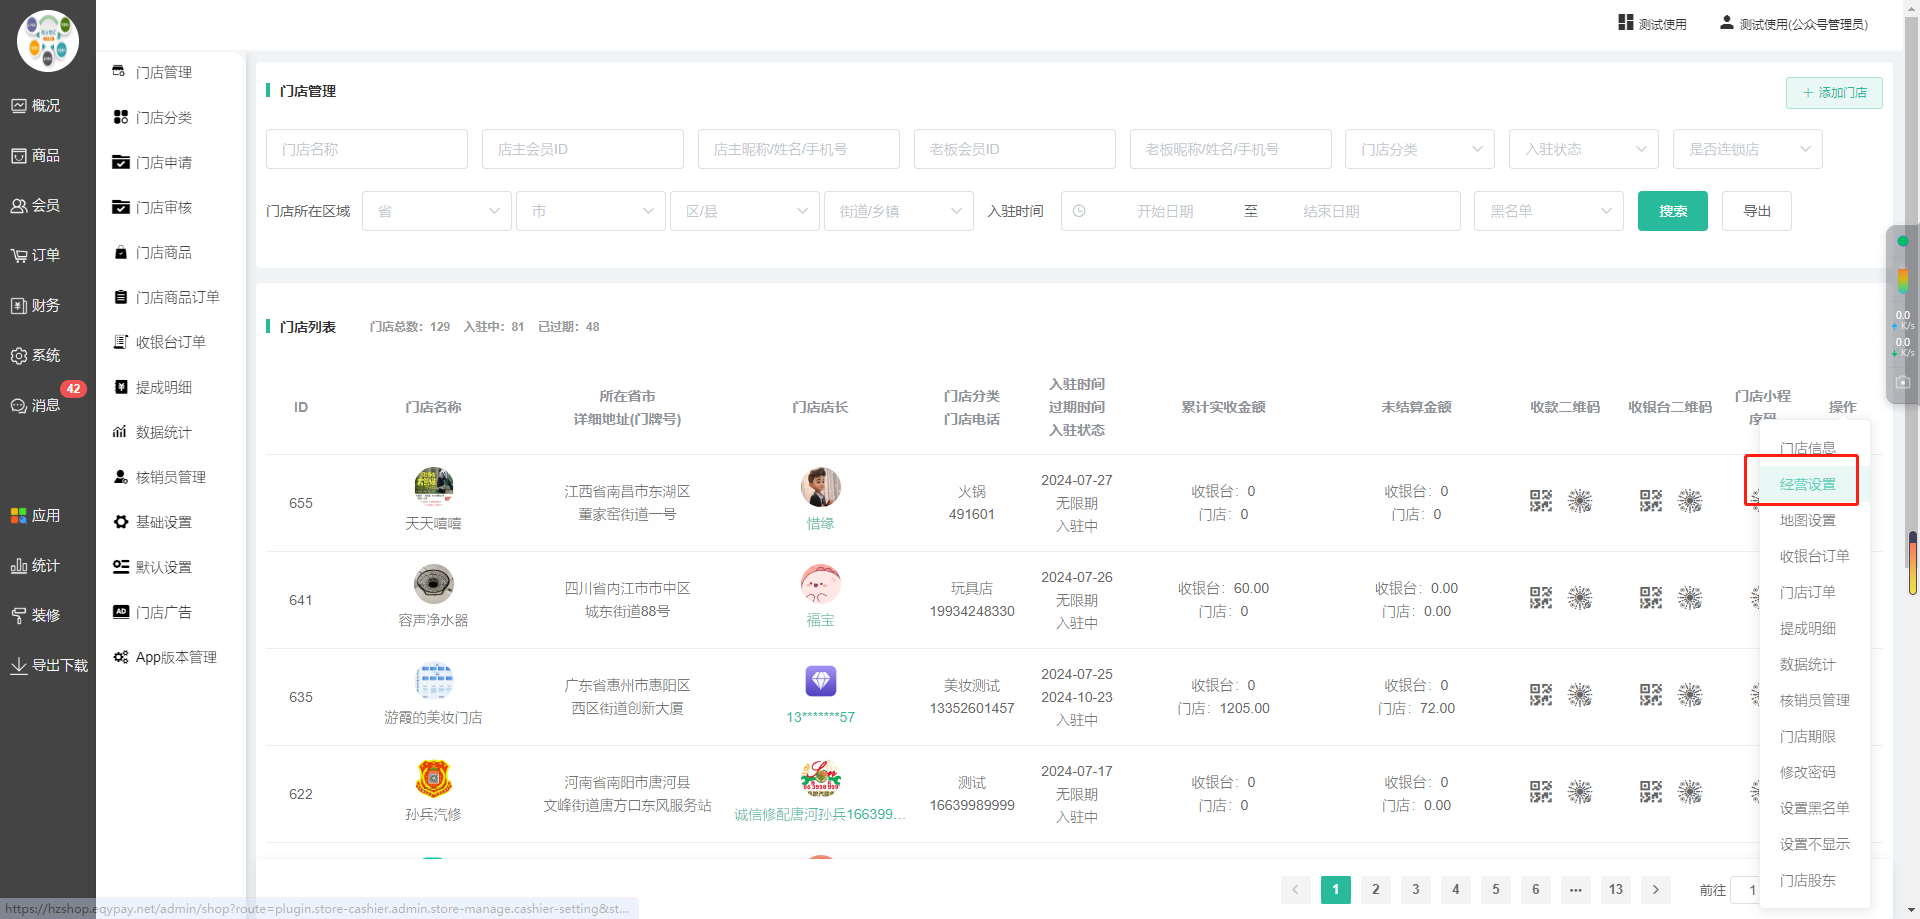Click the 概况 overview icon in sidebar
The image size is (1920, 919).
pos(19,106)
